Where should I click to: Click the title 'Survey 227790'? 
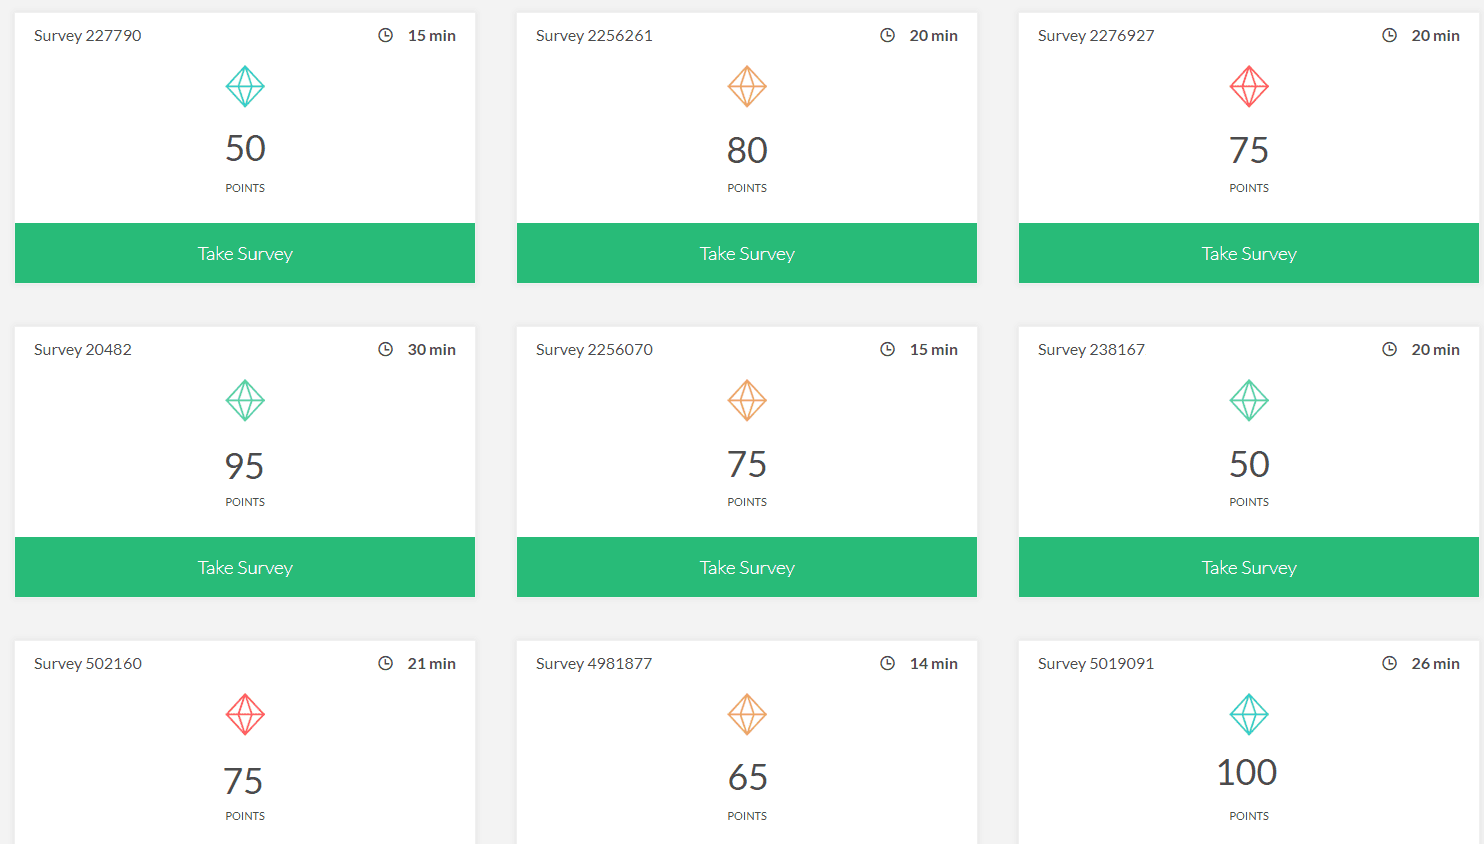[x=88, y=36]
